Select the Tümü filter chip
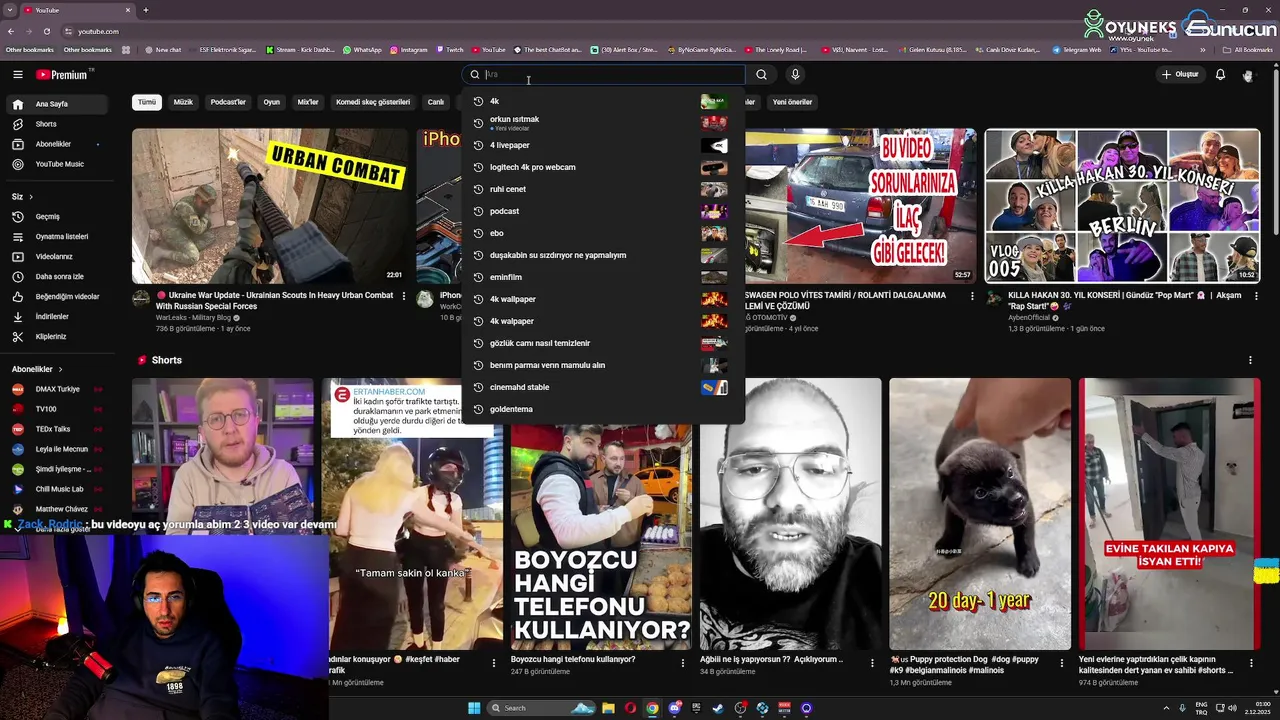Screen dimensions: 1280x720 pyautogui.click(x=147, y=102)
